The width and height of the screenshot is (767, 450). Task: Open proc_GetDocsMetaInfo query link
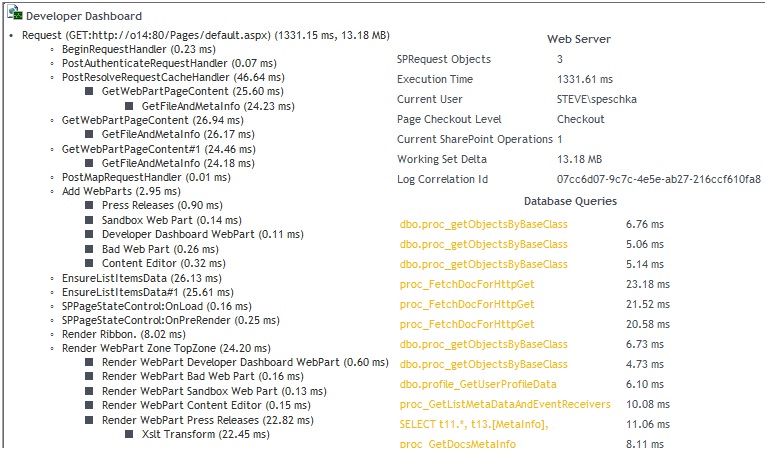click(x=457, y=444)
